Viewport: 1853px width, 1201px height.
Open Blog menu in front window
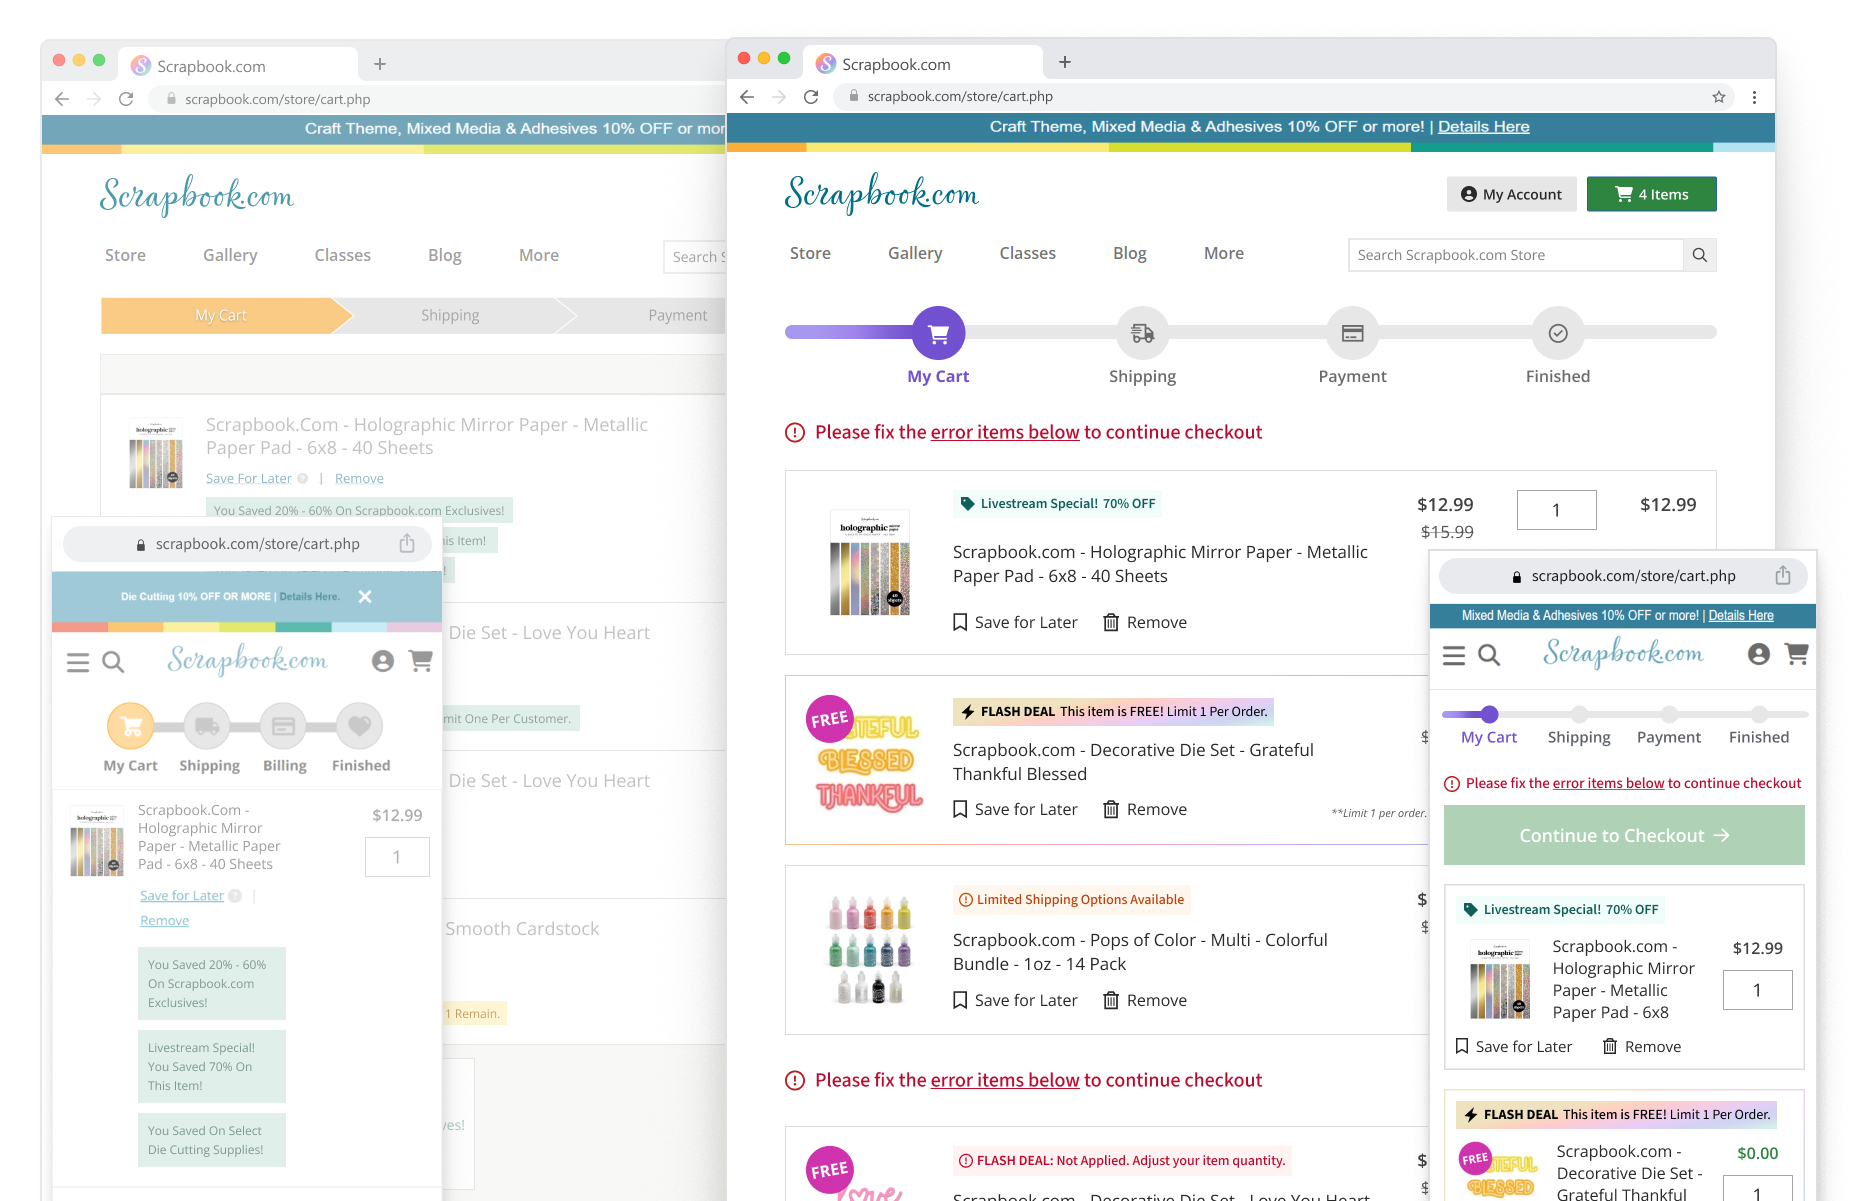coord(1130,254)
